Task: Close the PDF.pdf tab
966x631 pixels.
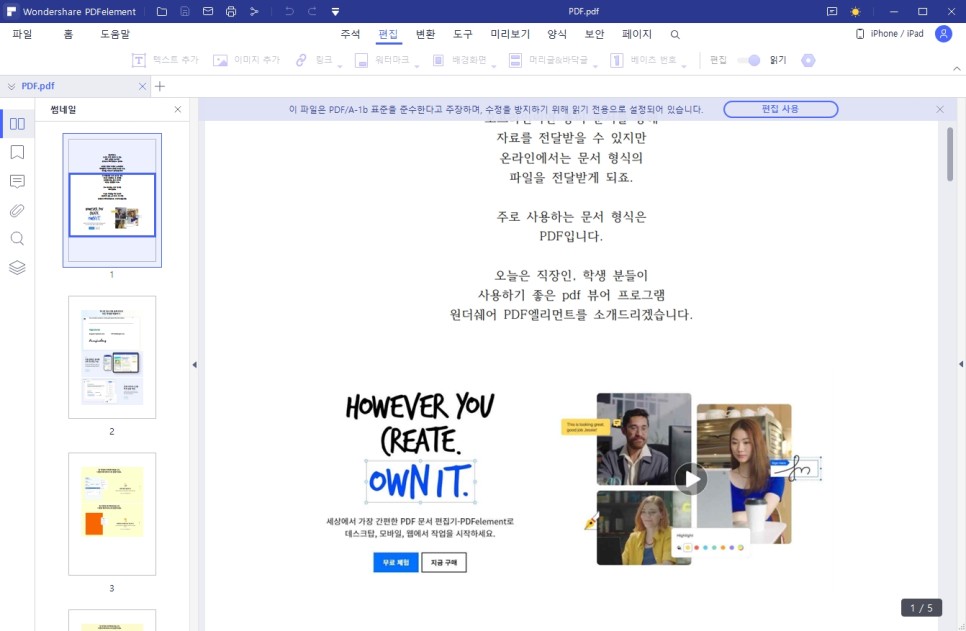Action: click(142, 86)
